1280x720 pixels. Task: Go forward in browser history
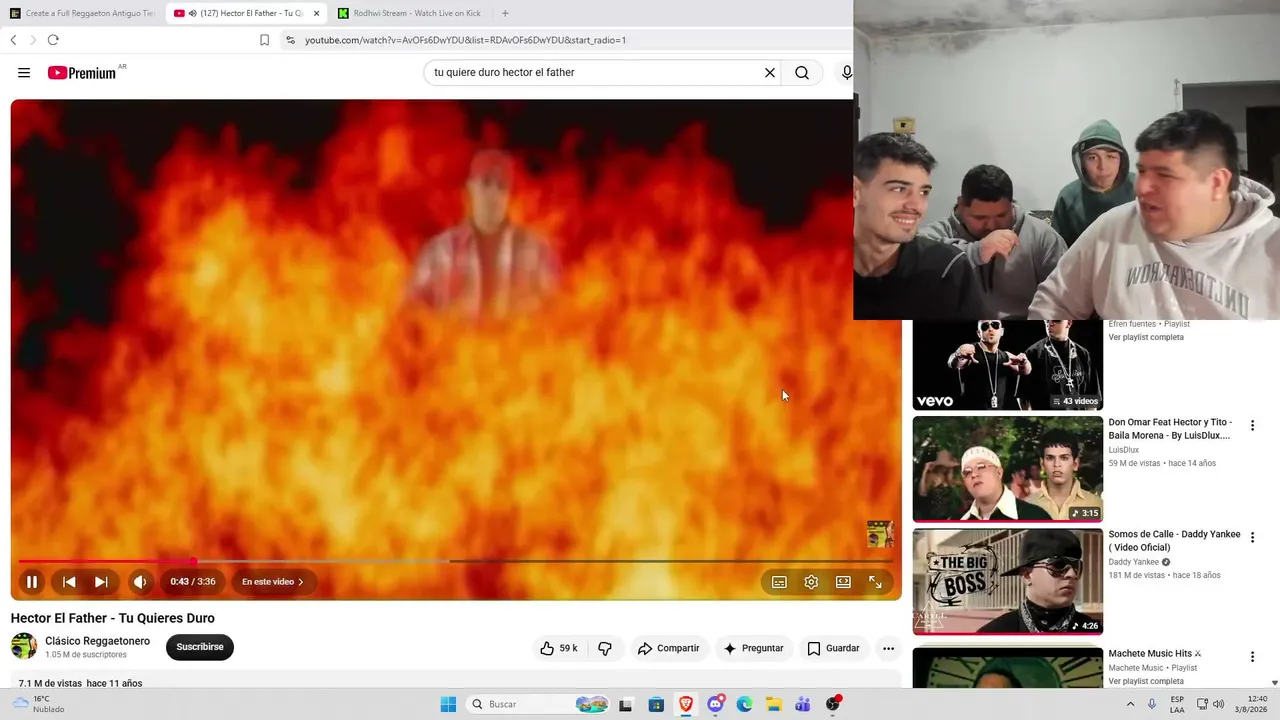[x=32, y=40]
